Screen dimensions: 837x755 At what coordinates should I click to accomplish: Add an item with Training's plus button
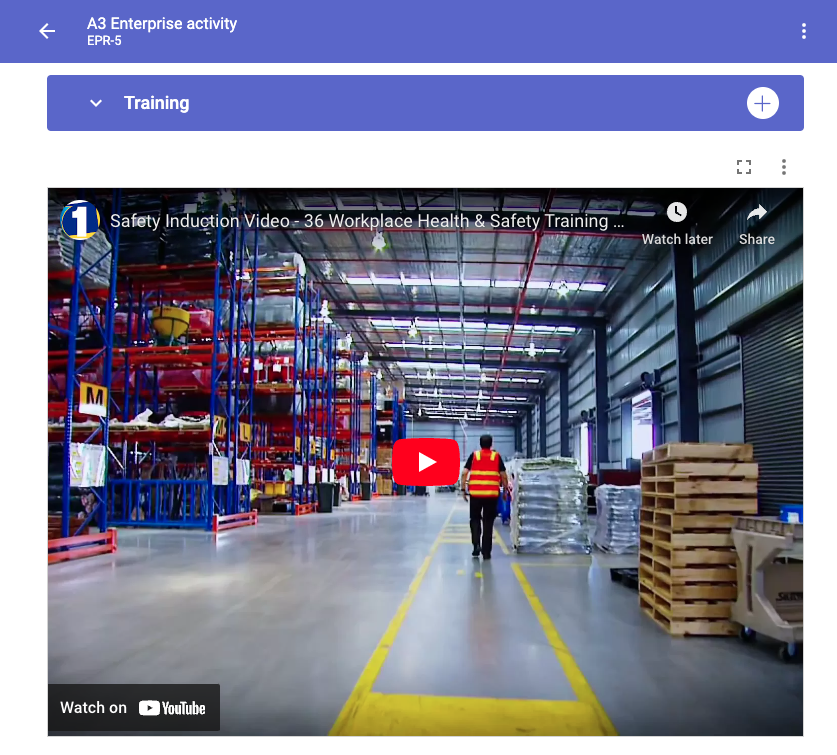(x=762, y=103)
